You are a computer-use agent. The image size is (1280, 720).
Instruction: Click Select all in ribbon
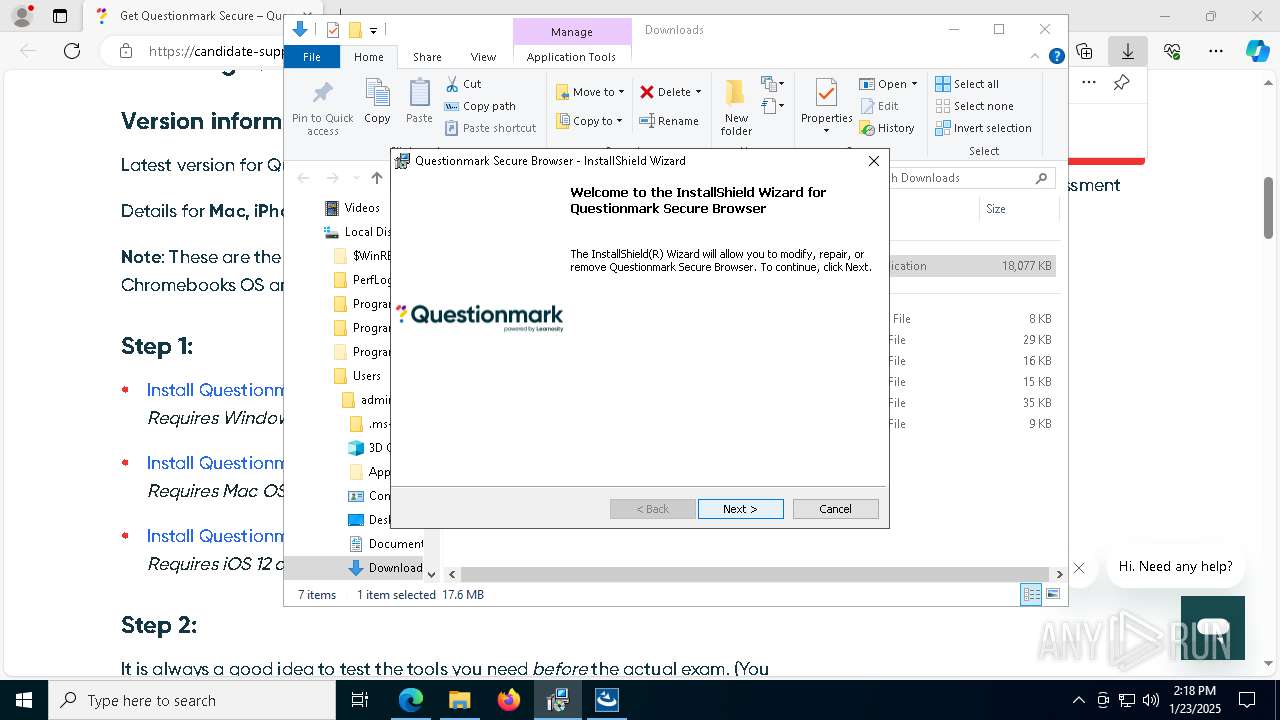(967, 84)
